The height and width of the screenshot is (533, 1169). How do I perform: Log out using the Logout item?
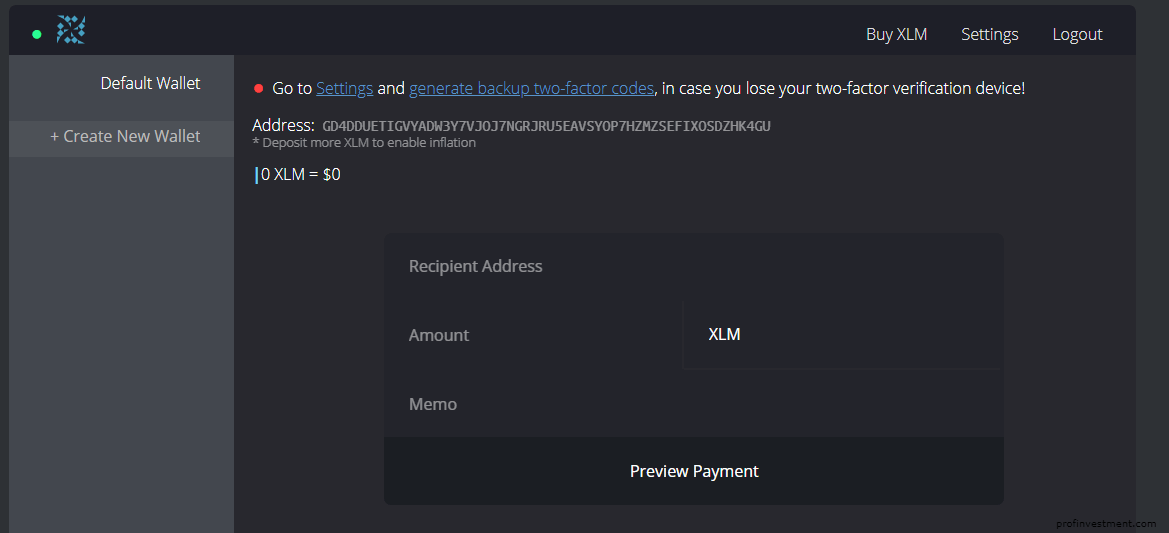pos(1077,34)
